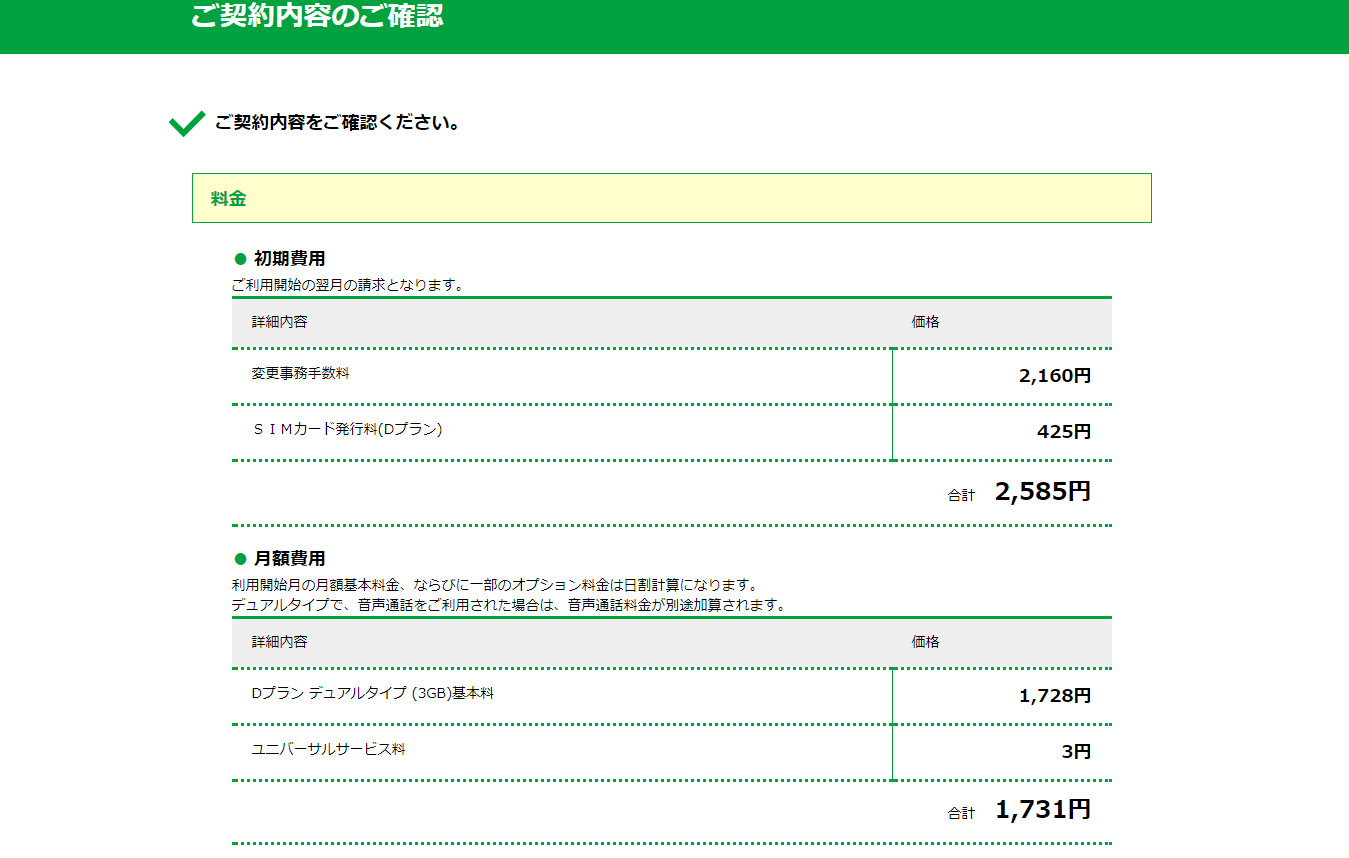Click the 初期費用 heading
1349x858 pixels.
pyautogui.click(x=289, y=259)
